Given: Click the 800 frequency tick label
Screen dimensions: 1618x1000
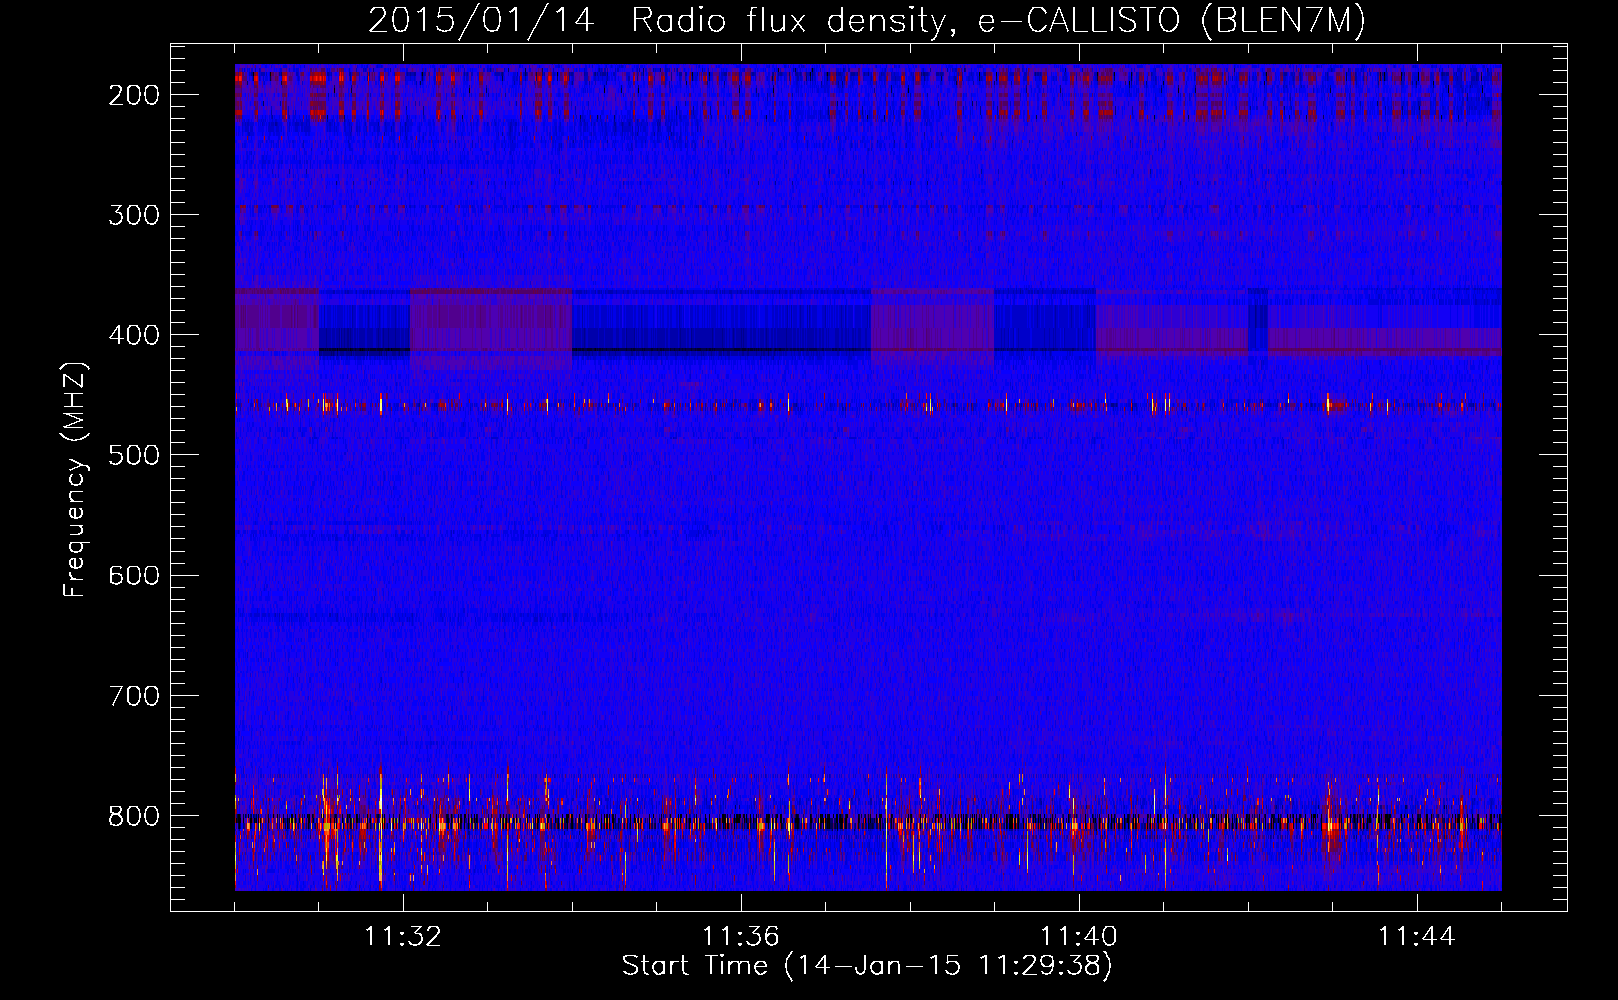Looking at the screenshot, I should tap(133, 816).
